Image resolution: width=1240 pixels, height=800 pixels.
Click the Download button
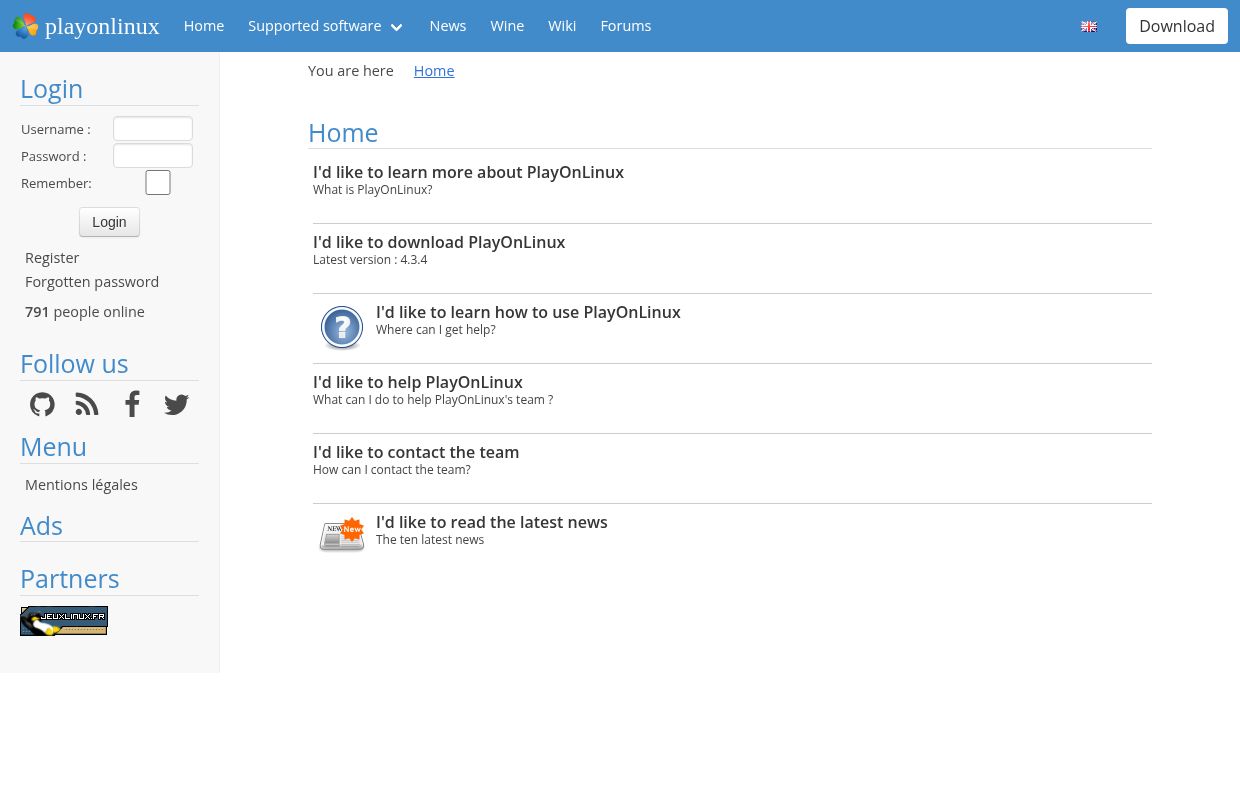point(1177,26)
